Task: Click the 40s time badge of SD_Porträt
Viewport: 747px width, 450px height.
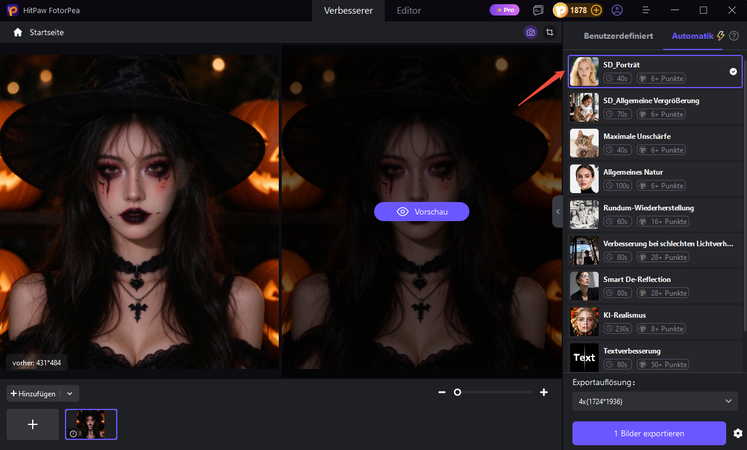Action: [618, 79]
